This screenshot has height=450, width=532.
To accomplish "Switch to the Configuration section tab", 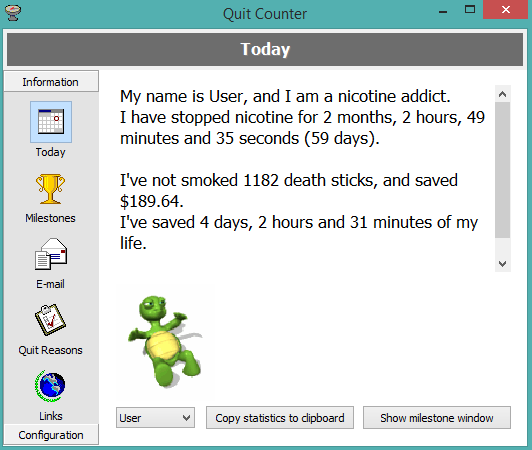I will coord(51,435).
